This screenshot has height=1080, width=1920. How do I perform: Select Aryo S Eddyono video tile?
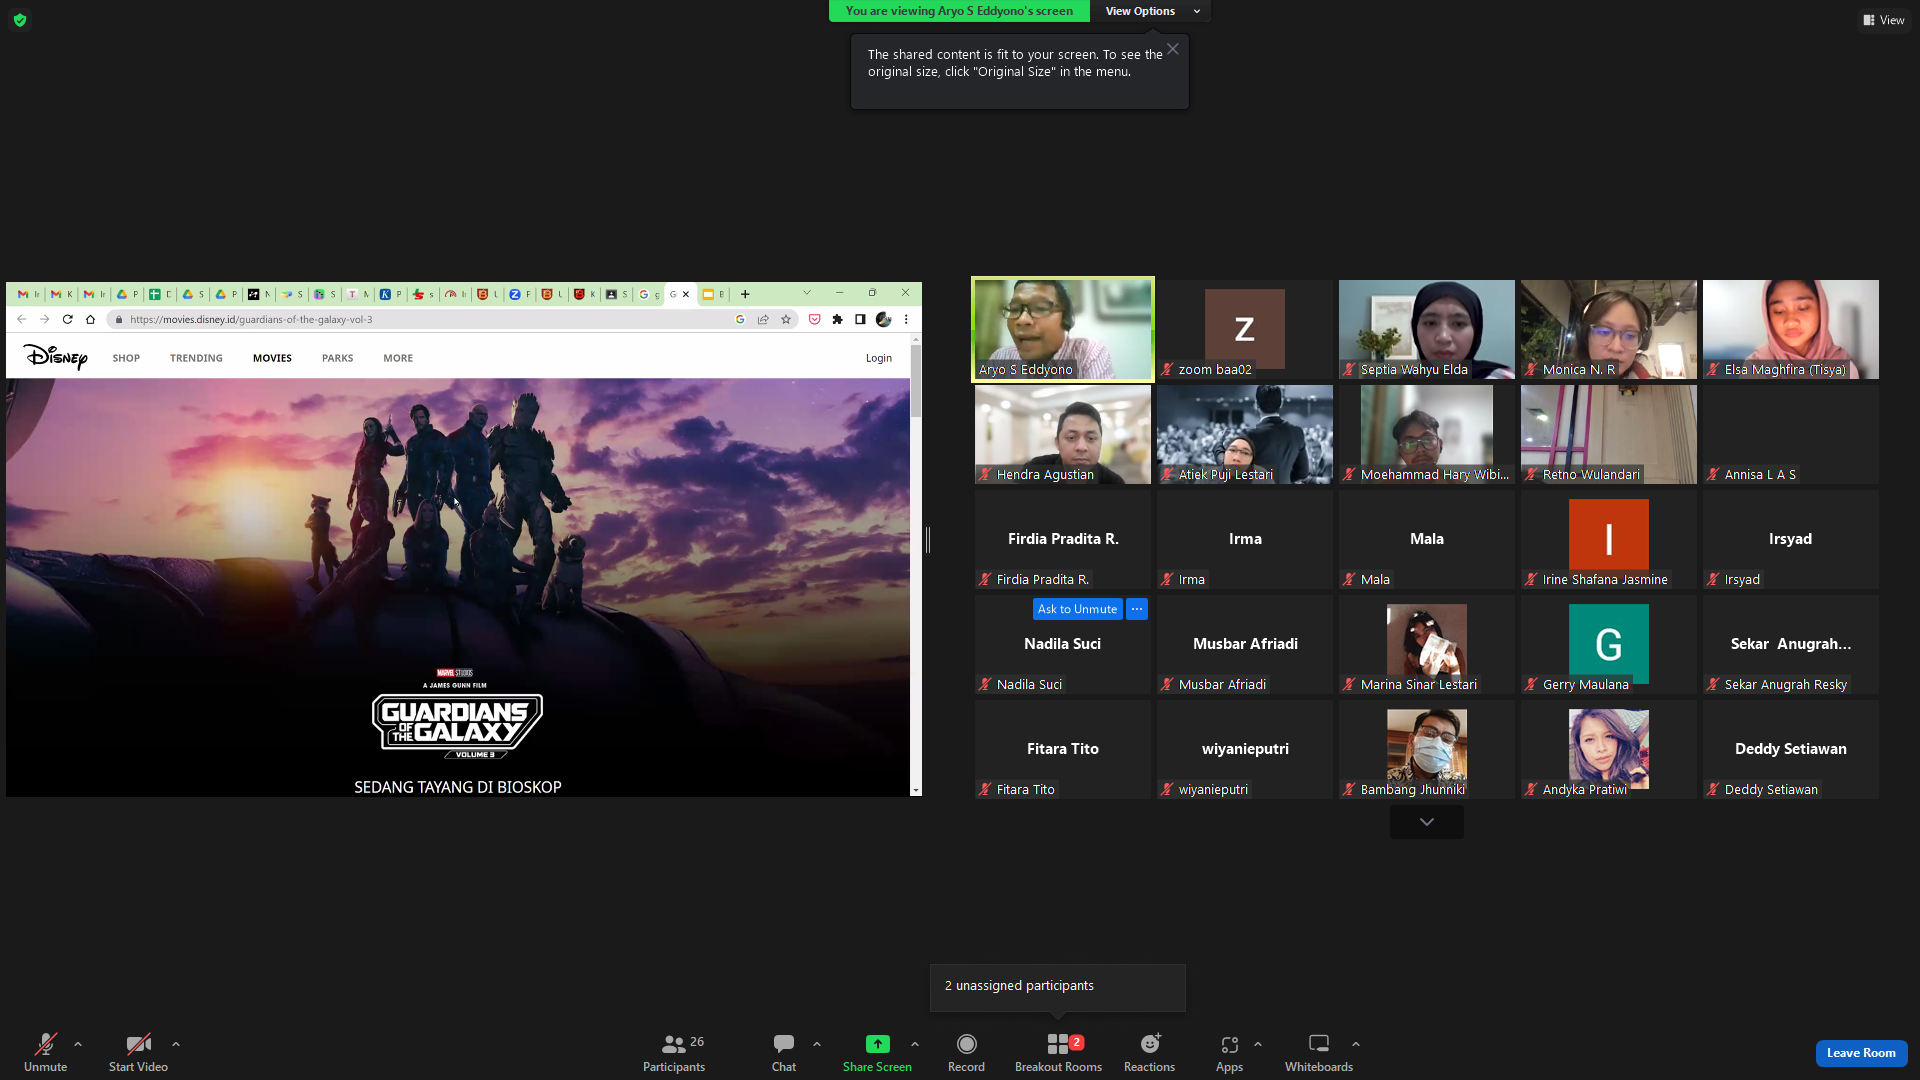tap(1063, 329)
